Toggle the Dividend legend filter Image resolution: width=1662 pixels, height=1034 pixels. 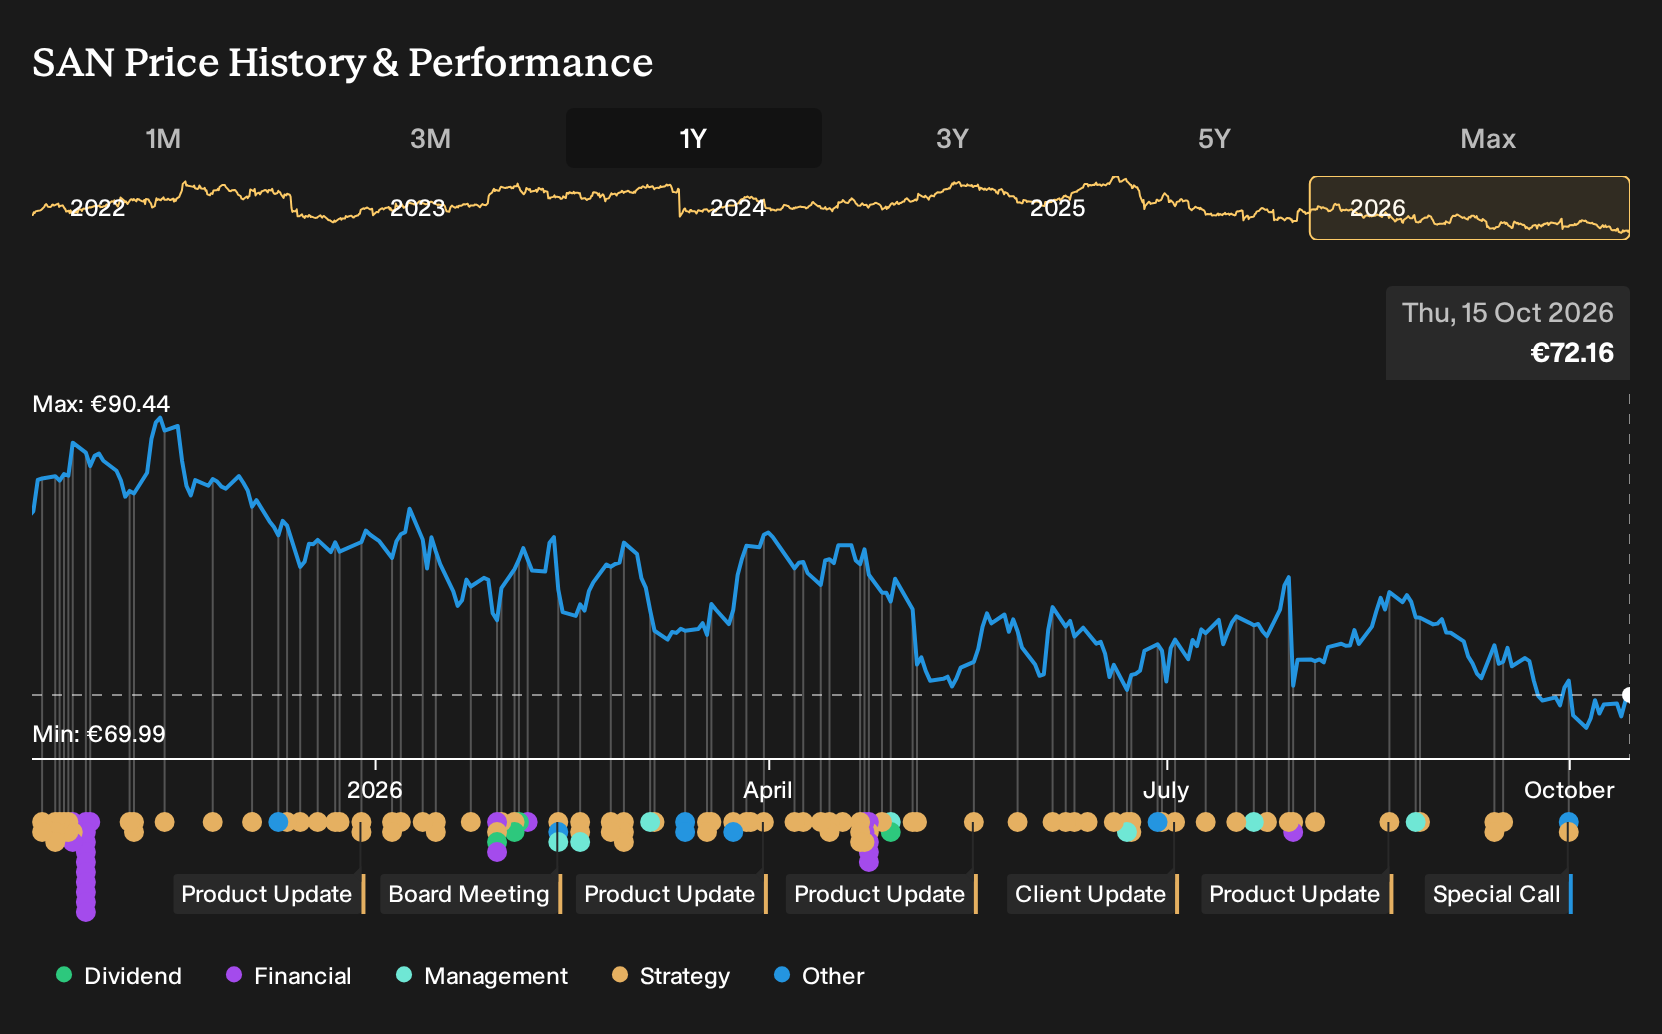[119, 976]
